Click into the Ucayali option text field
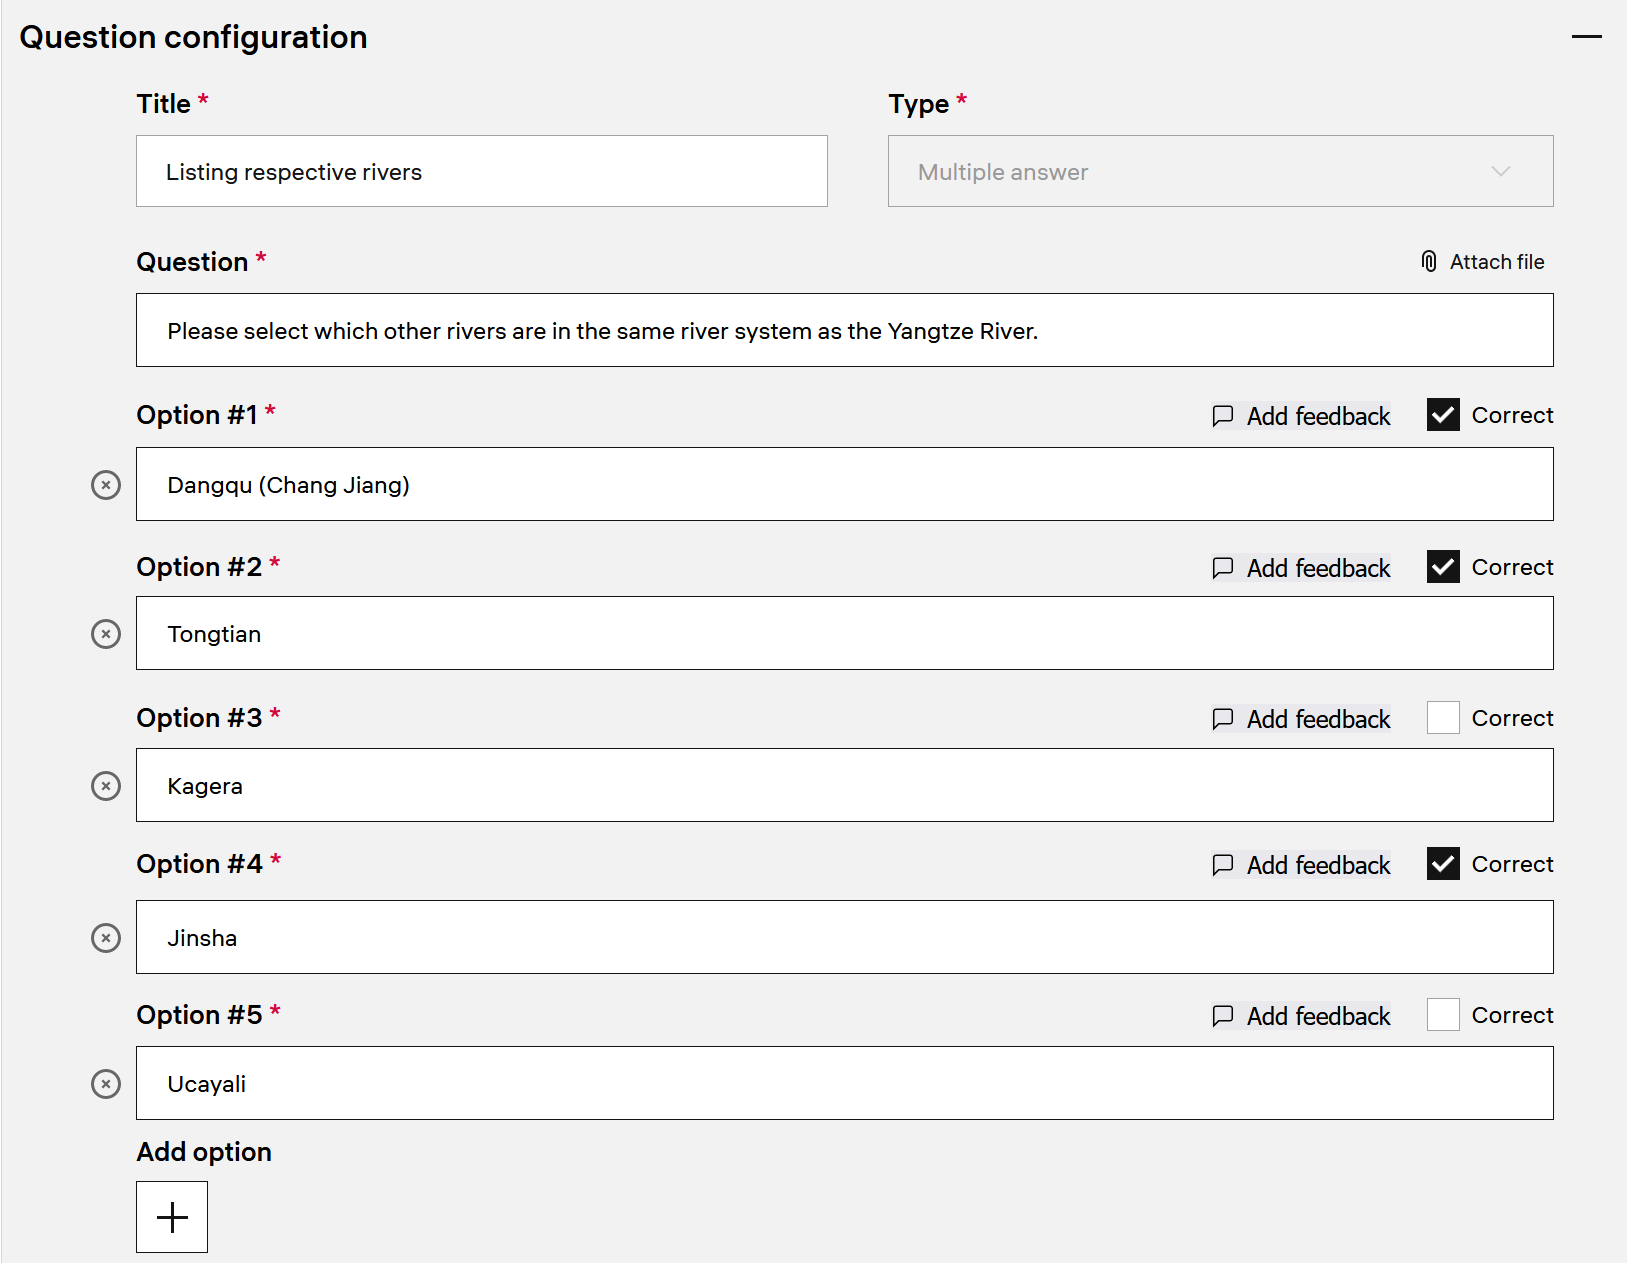Viewport: 1627px width, 1263px height. [844, 1083]
